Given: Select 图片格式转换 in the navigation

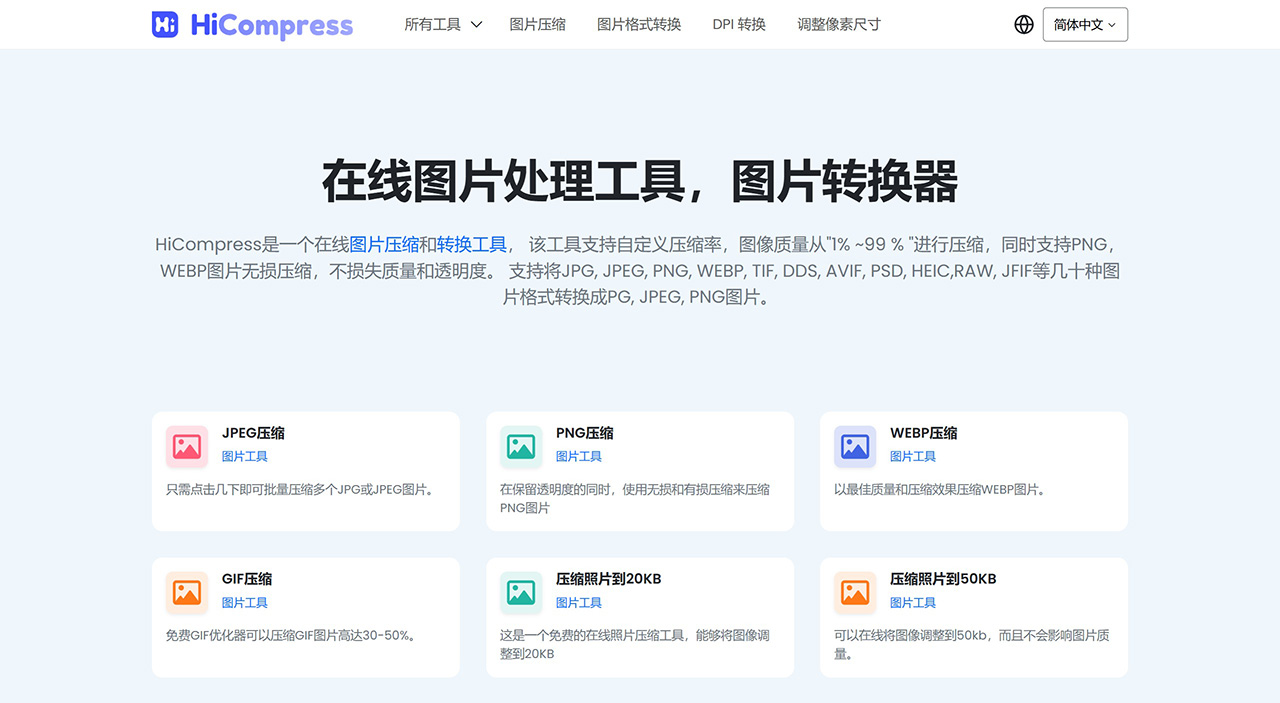Looking at the screenshot, I should [x=638, y=24].
